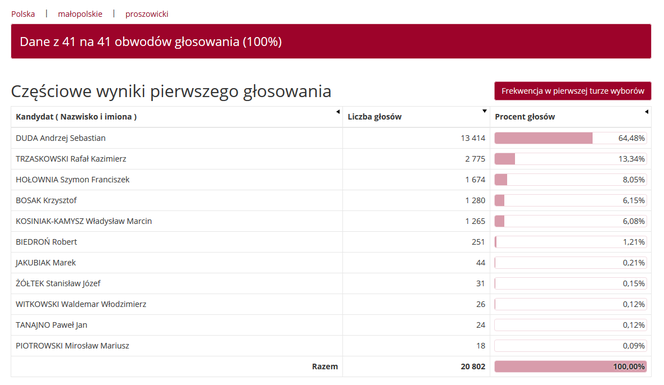Select the TRZASKOWSKI Rafał Kazimierz row
This screenshot has height=385, width=664.
pyautogui.click(x=331, y=159)
